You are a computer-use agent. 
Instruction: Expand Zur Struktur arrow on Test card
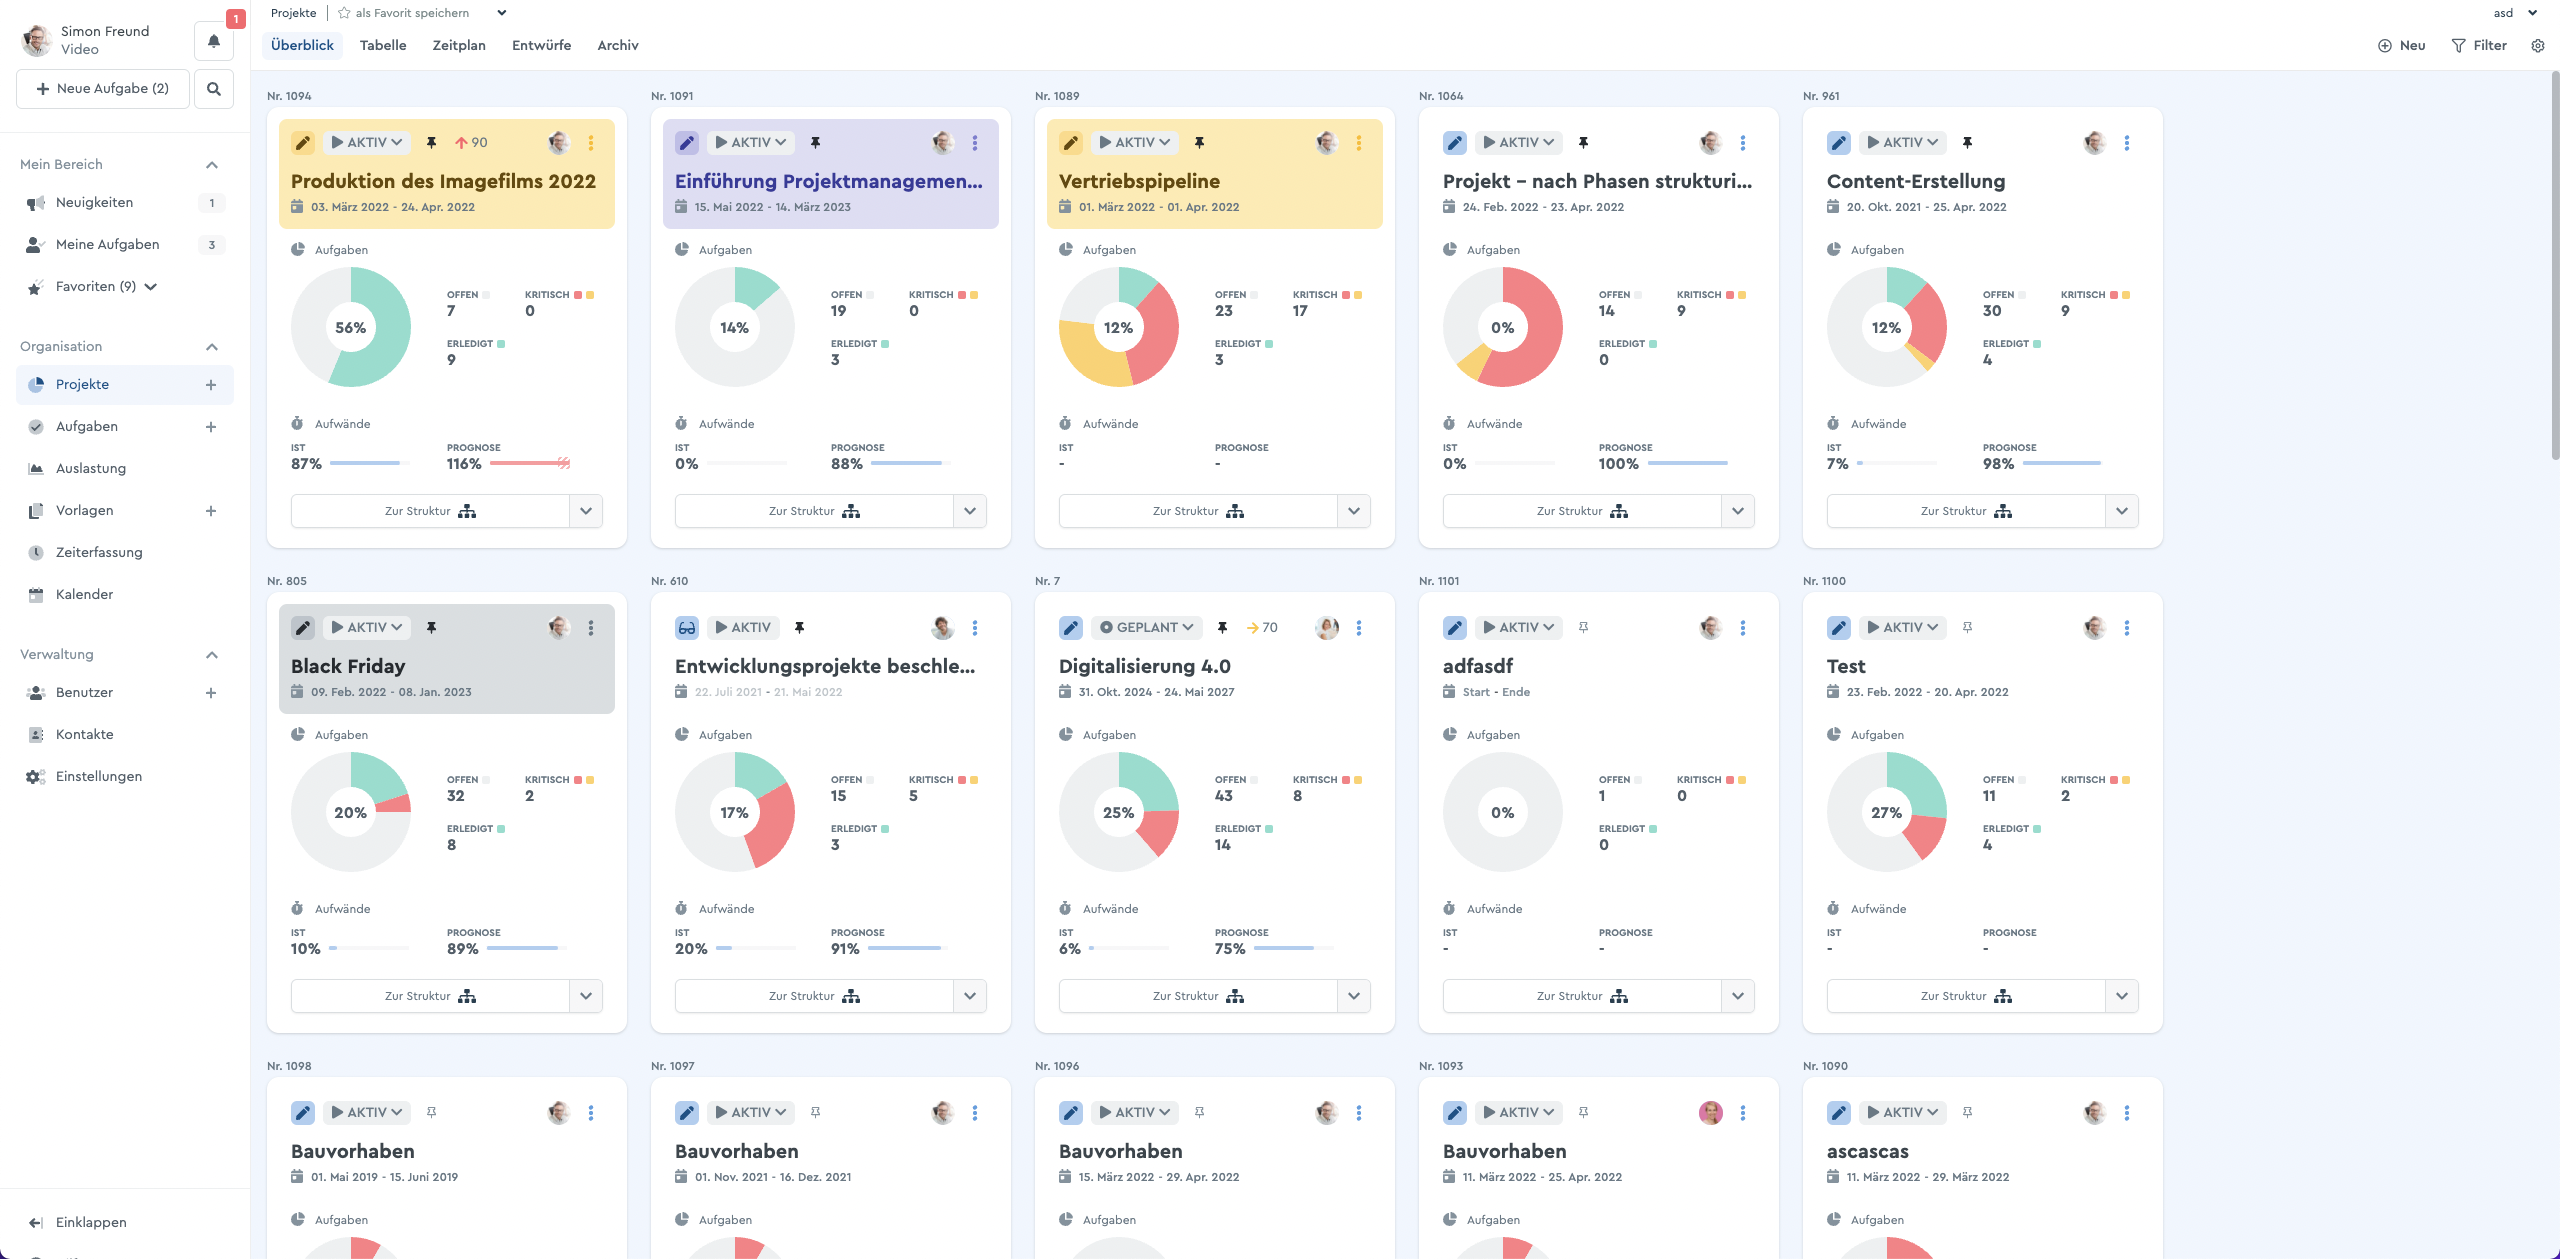tap(2122, 996)
